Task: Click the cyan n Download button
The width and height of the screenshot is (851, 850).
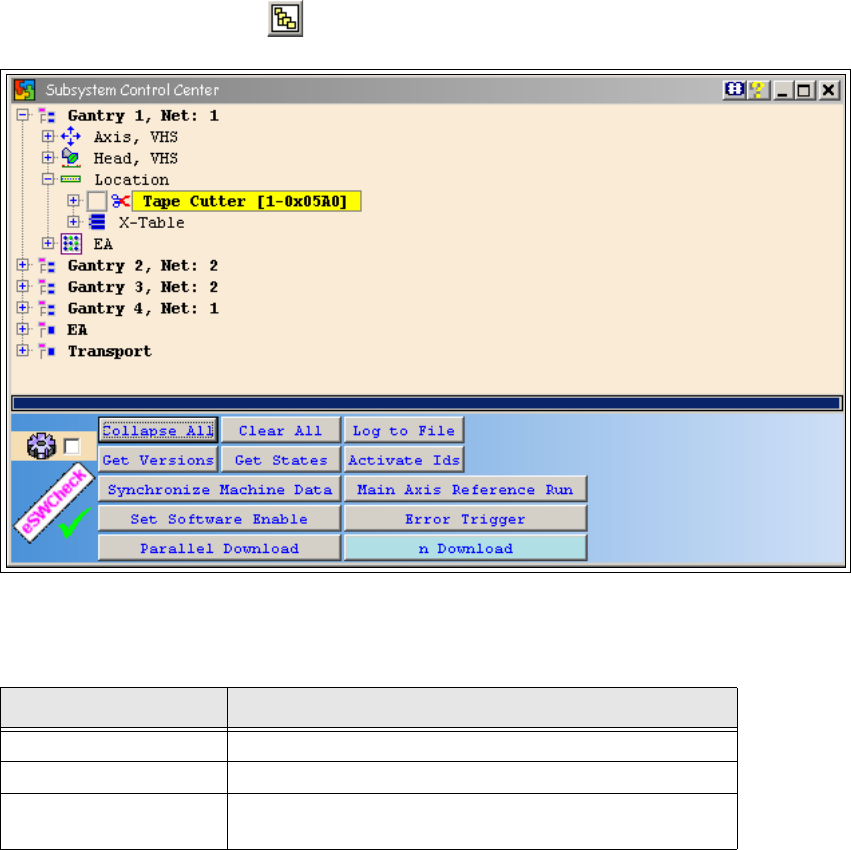Action: pos(465,548)
